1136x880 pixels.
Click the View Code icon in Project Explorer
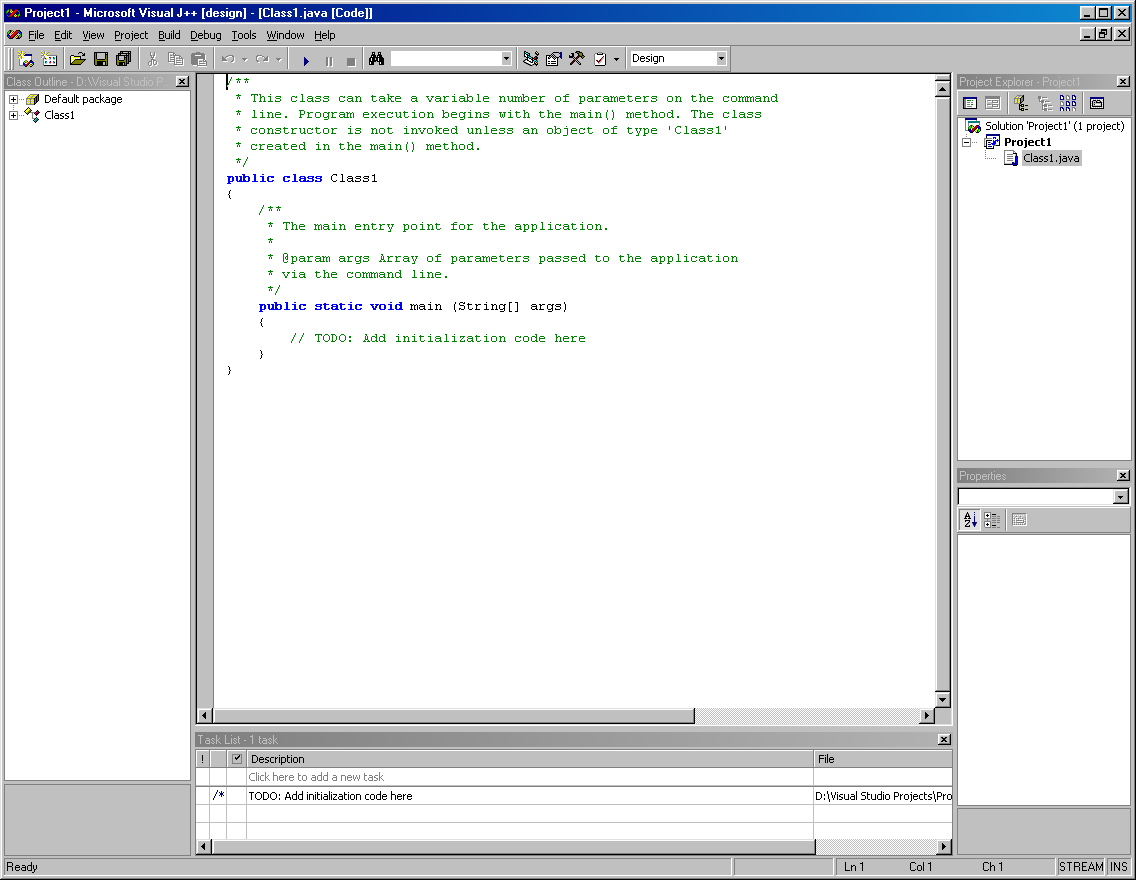click(x=970, y=104)
